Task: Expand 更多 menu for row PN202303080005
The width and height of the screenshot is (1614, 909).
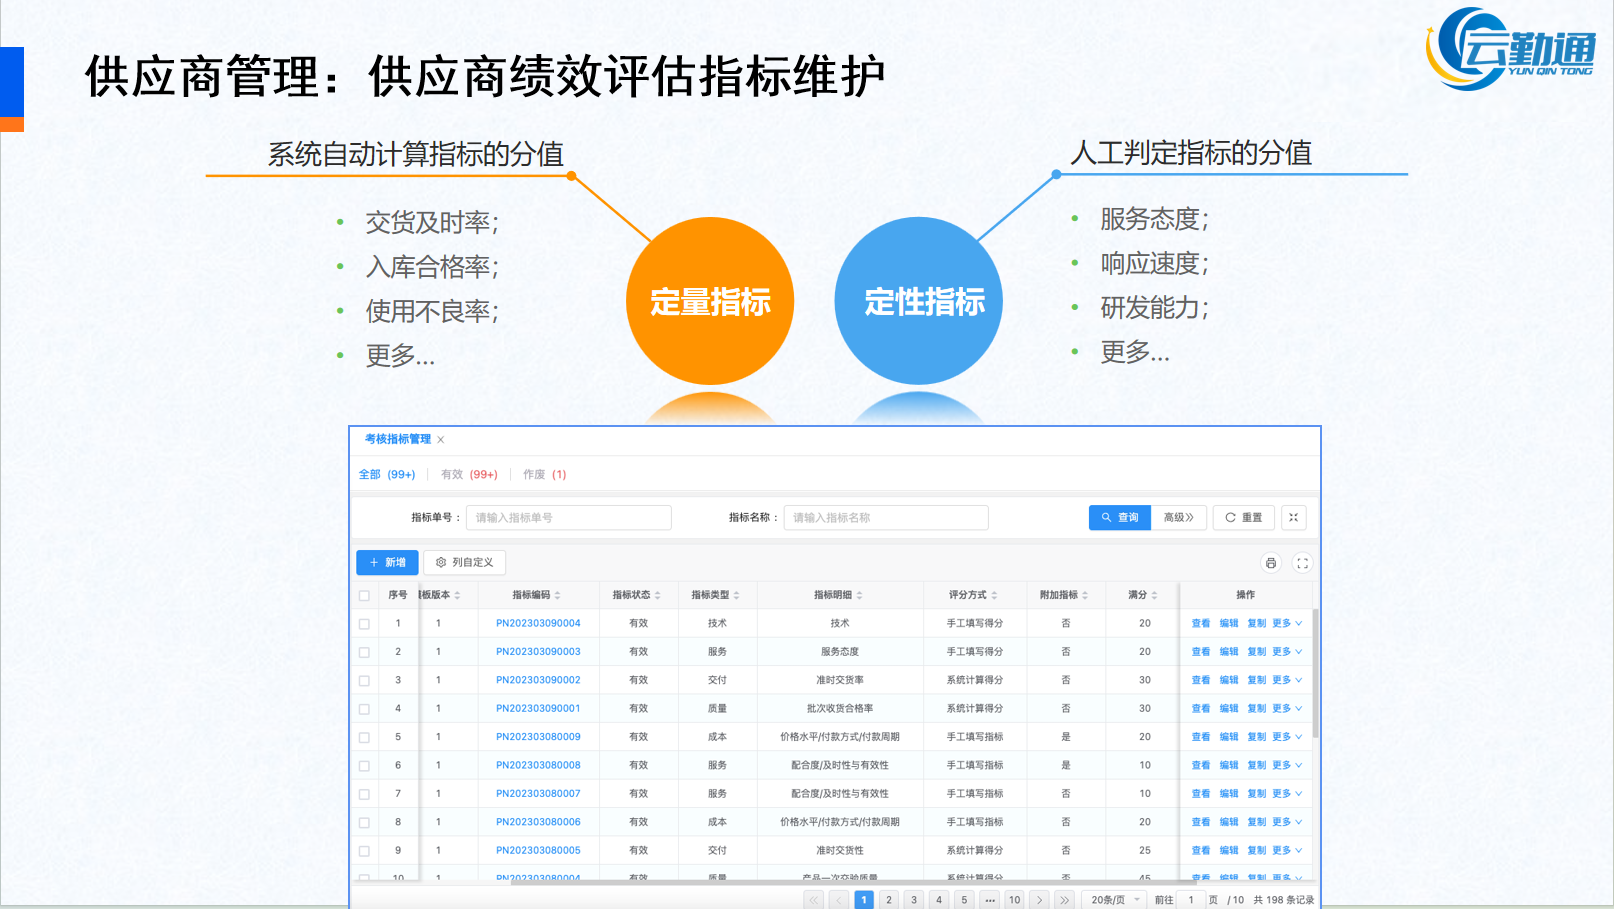Action: coord(1287,850)
